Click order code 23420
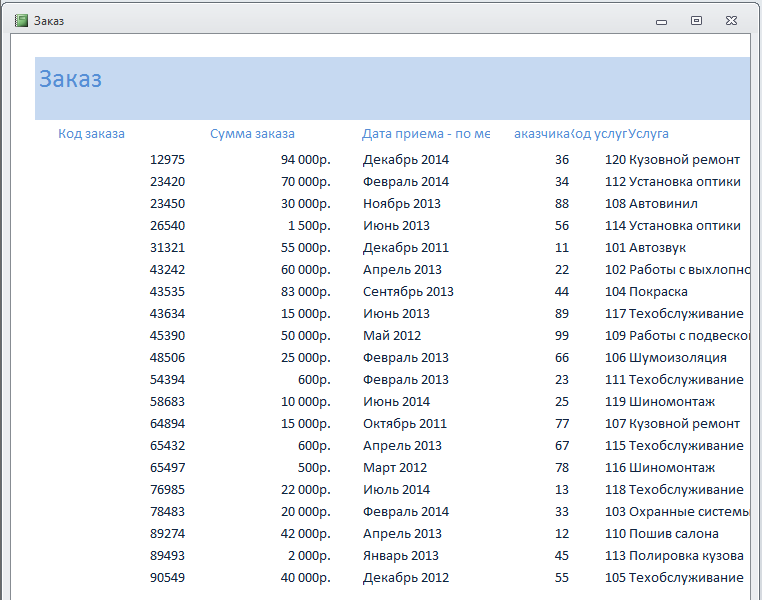The width and height of the screenshot is (762, 600). [167, 182]
